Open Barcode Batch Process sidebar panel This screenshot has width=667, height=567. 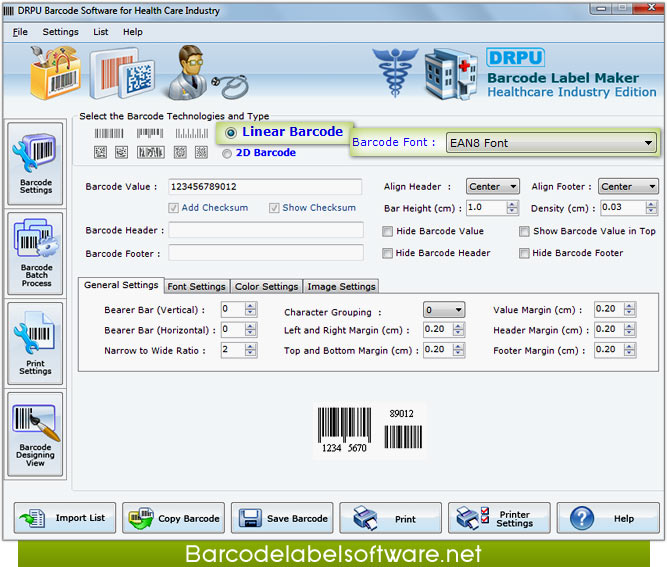tap(35, 254)
